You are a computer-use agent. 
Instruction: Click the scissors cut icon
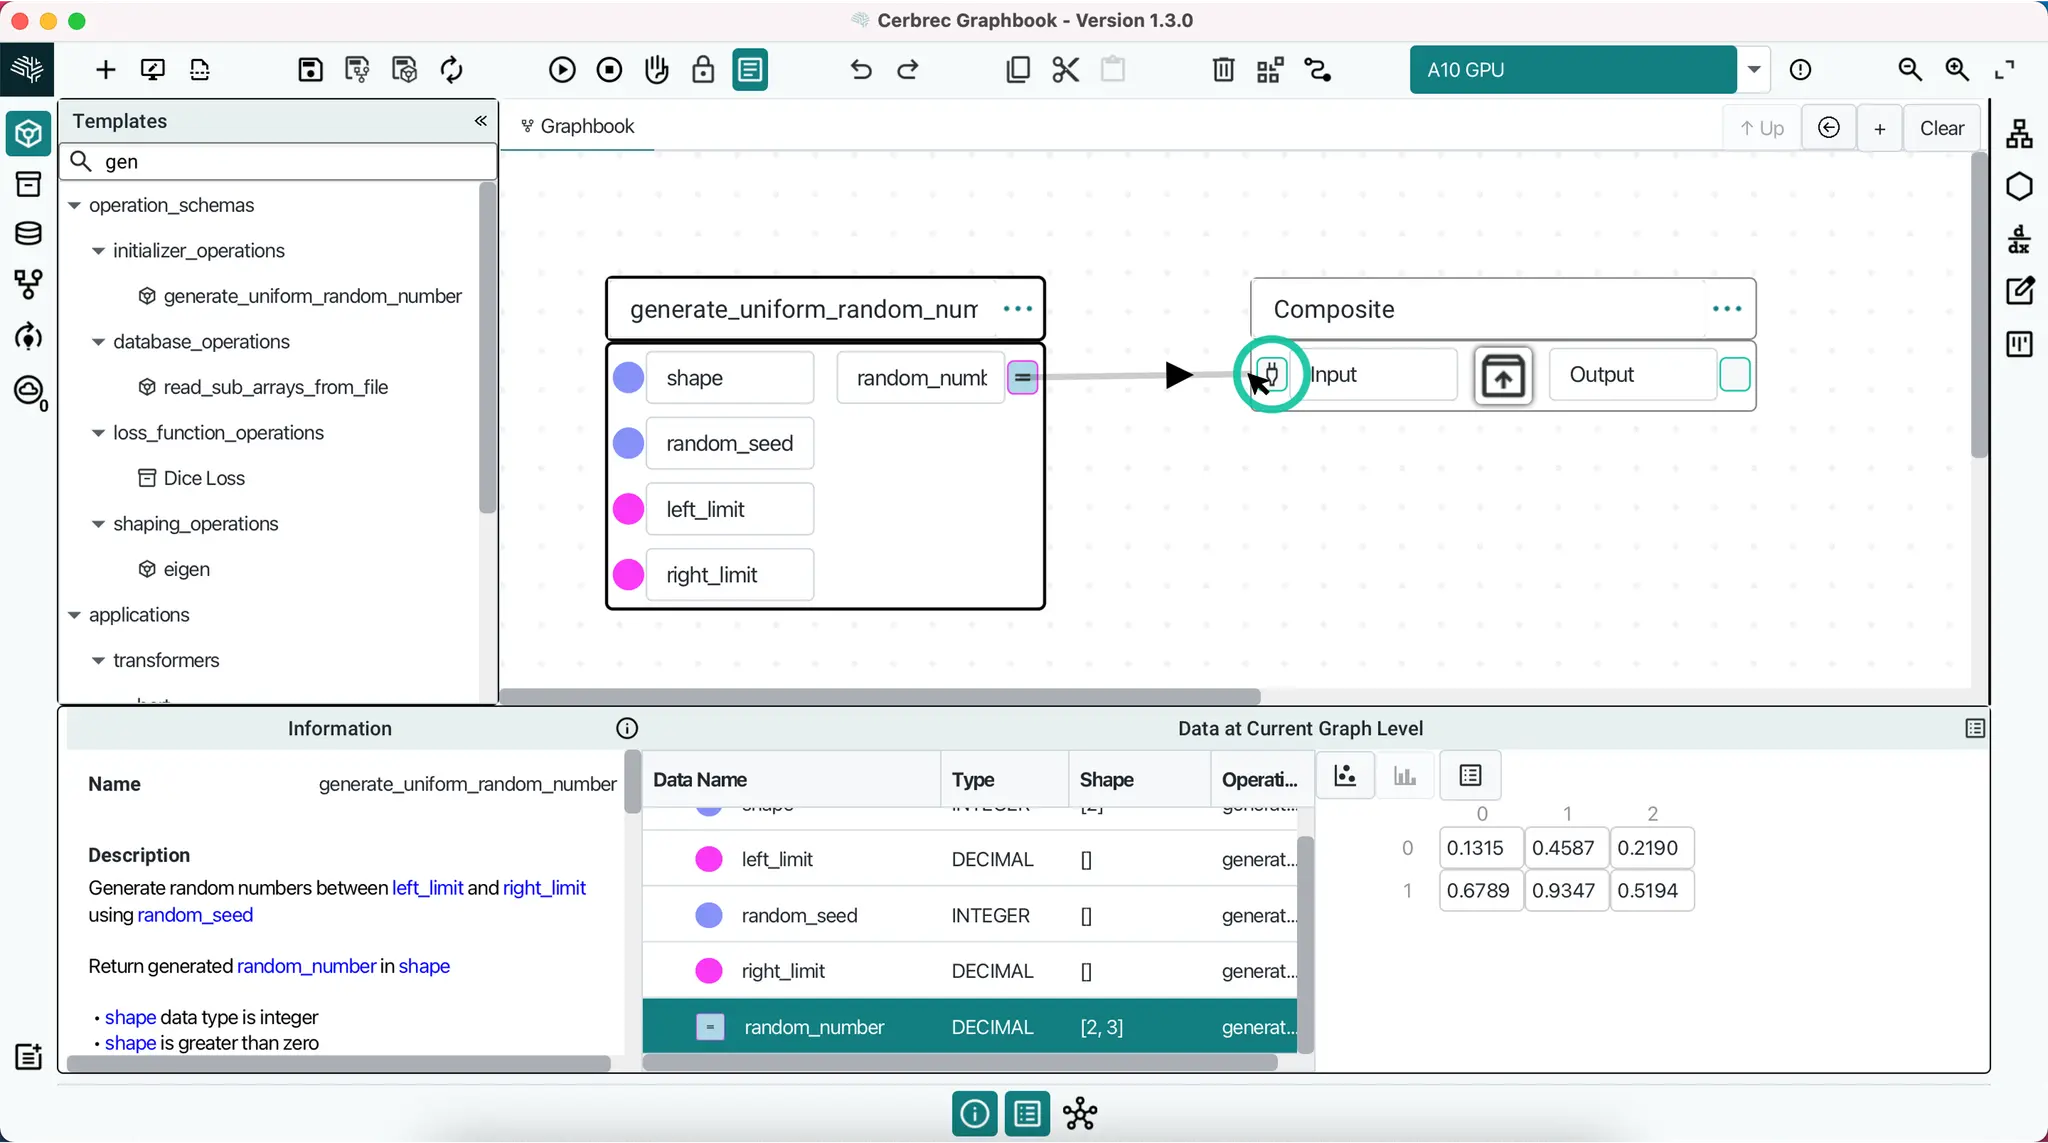click(1066, 70)
